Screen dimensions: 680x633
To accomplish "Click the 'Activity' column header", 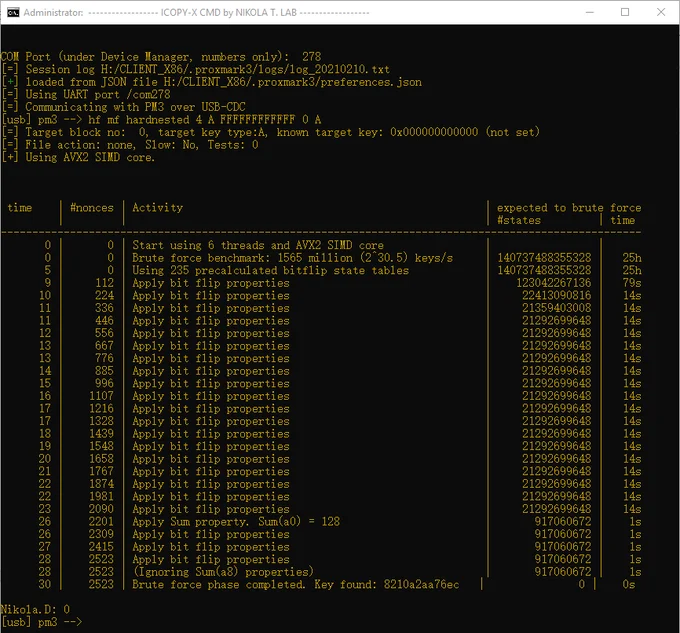I will pyautogui.click(x=158, y=208).
